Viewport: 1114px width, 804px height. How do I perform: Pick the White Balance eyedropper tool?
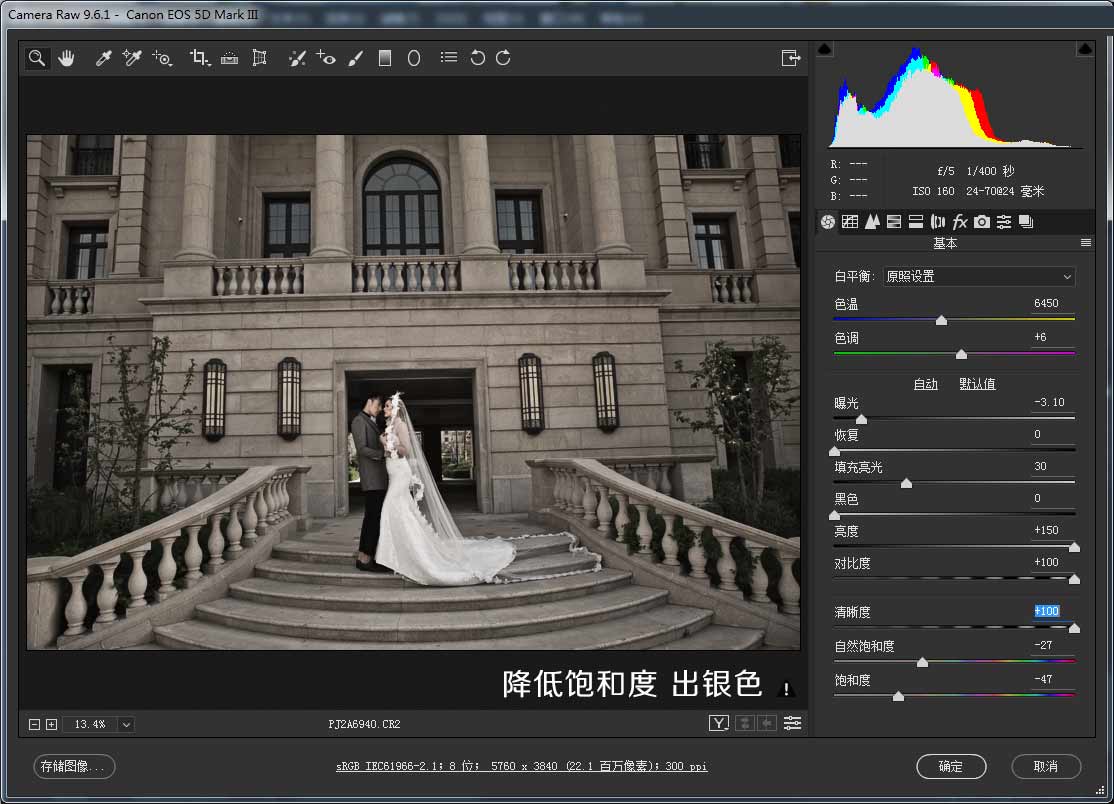click(101, 58)
